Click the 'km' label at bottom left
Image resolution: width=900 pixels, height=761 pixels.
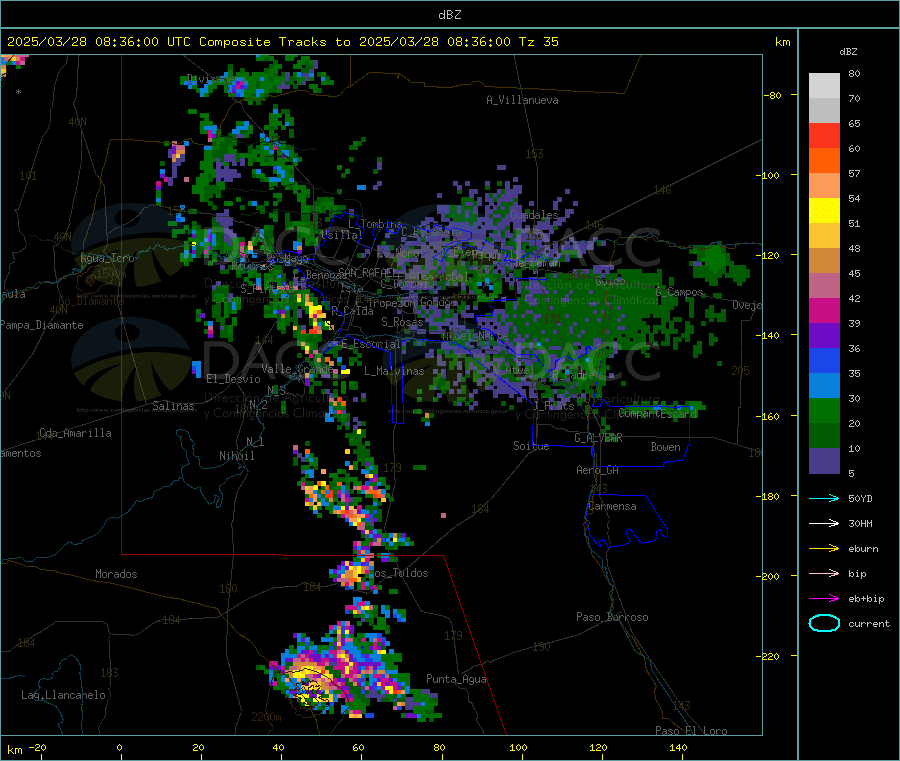click(14, 750)
